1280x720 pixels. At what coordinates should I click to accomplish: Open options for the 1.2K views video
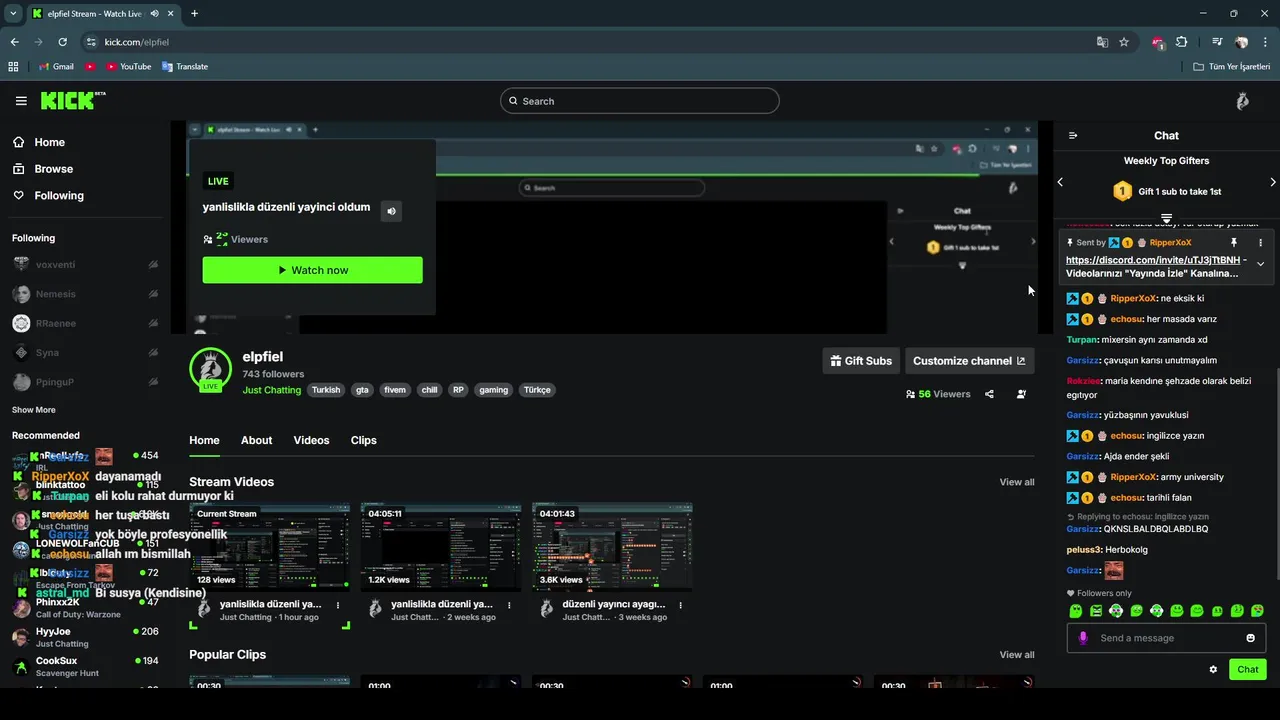509,605
